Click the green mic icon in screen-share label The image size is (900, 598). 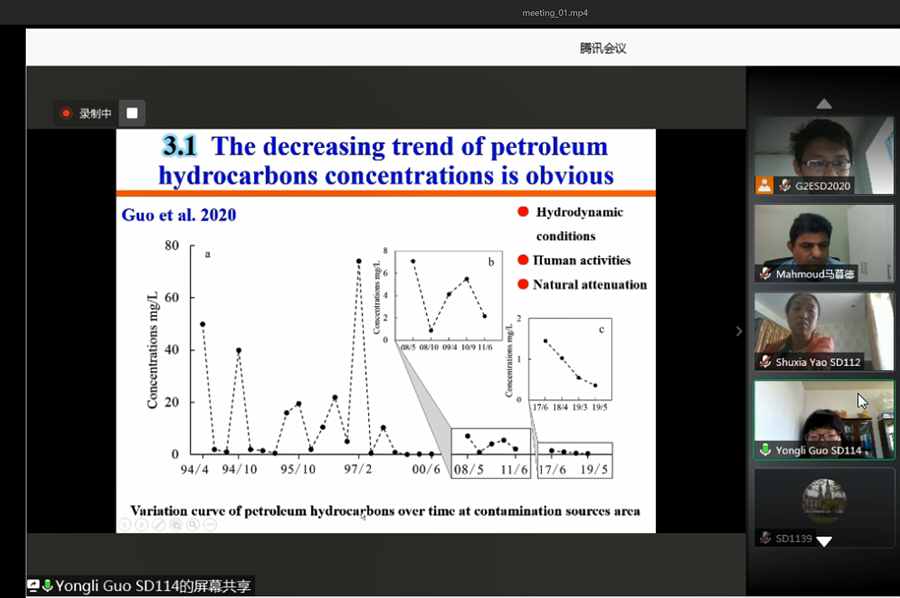[47, 586]
